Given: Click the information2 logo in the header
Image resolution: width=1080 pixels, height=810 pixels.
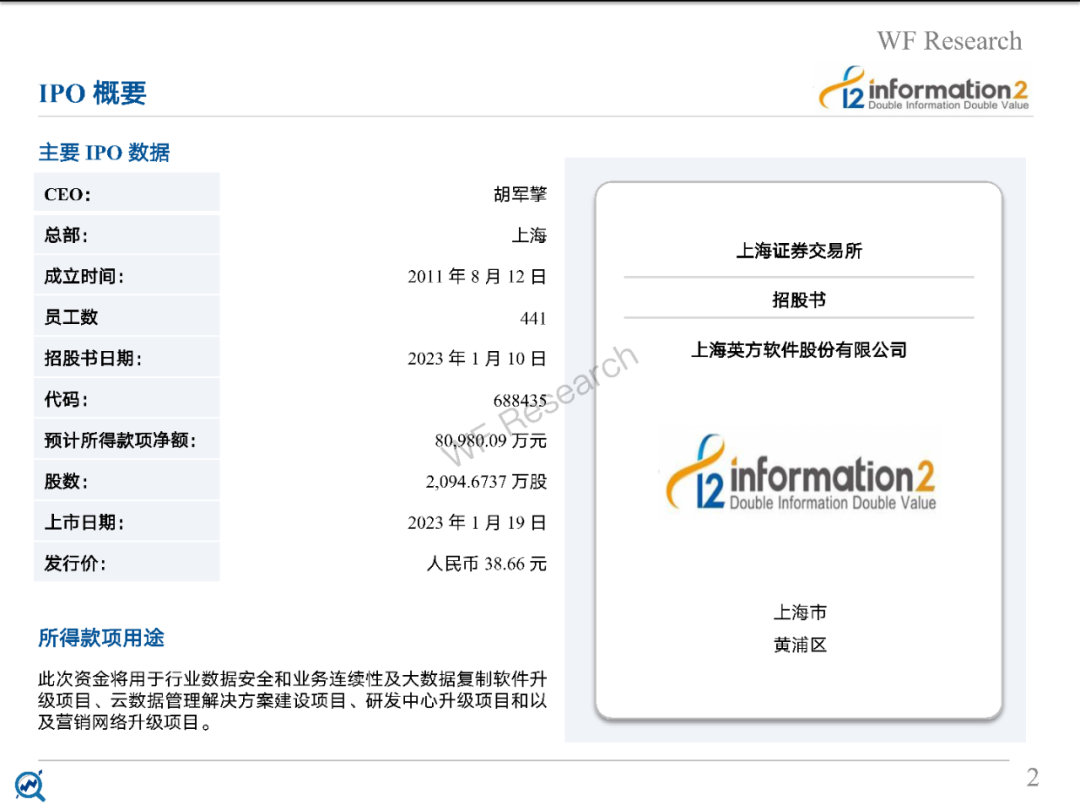Looking at the screenshot, I should [923, 88].
